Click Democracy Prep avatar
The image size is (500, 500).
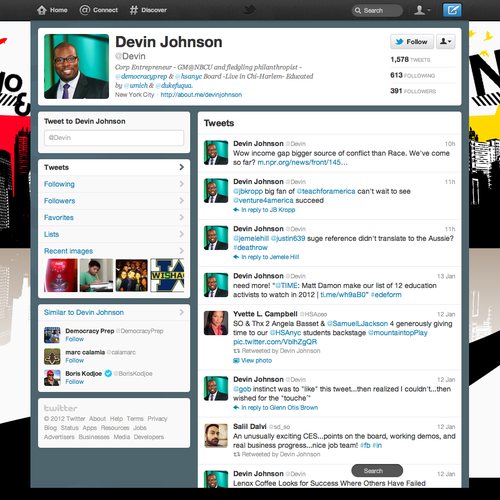click(x=52, y=335)
